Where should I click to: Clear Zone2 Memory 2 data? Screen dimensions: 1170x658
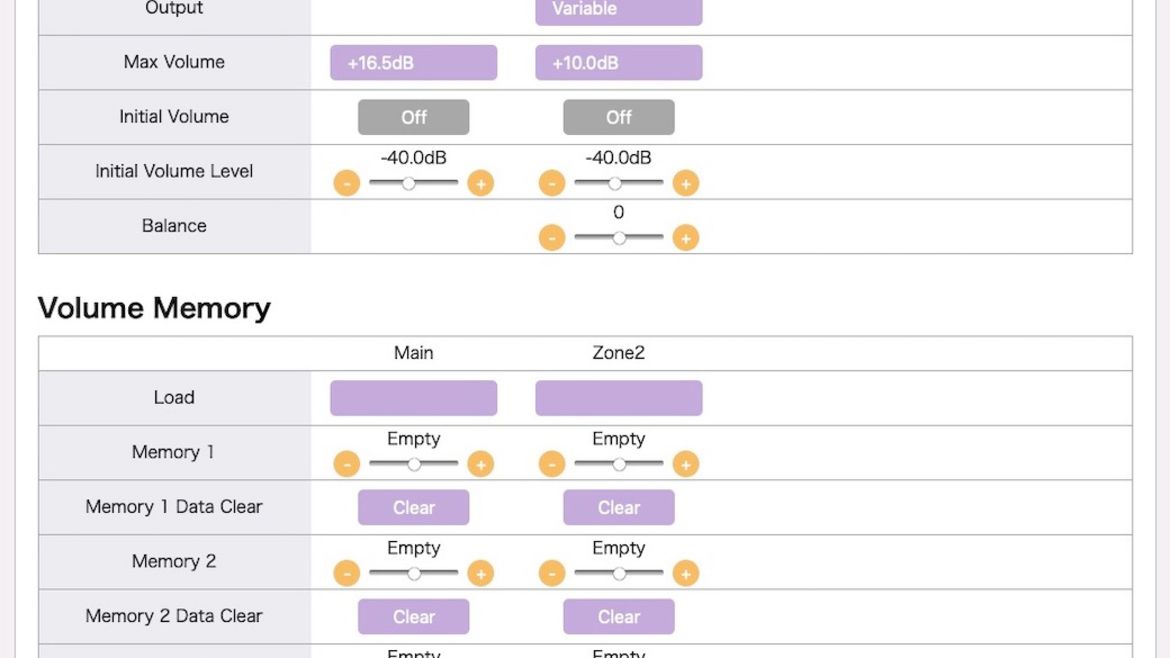tap(619, 617)
